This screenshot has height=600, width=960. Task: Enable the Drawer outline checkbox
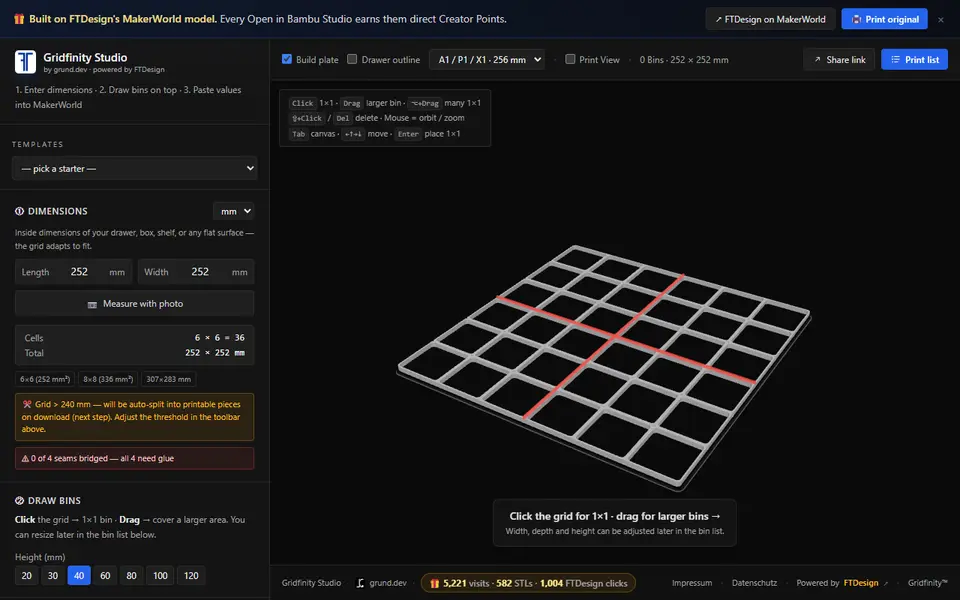(352, 59)
